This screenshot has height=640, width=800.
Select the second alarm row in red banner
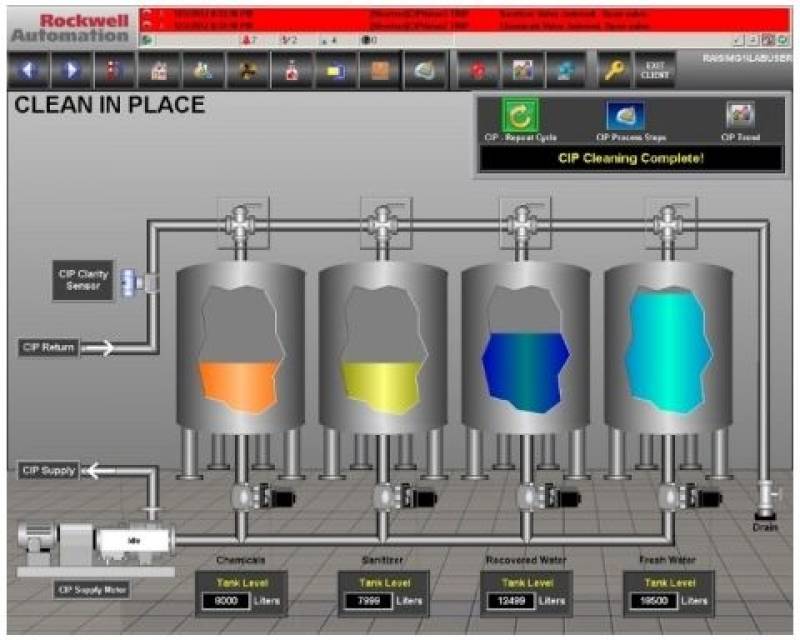(x=464, y=26)
